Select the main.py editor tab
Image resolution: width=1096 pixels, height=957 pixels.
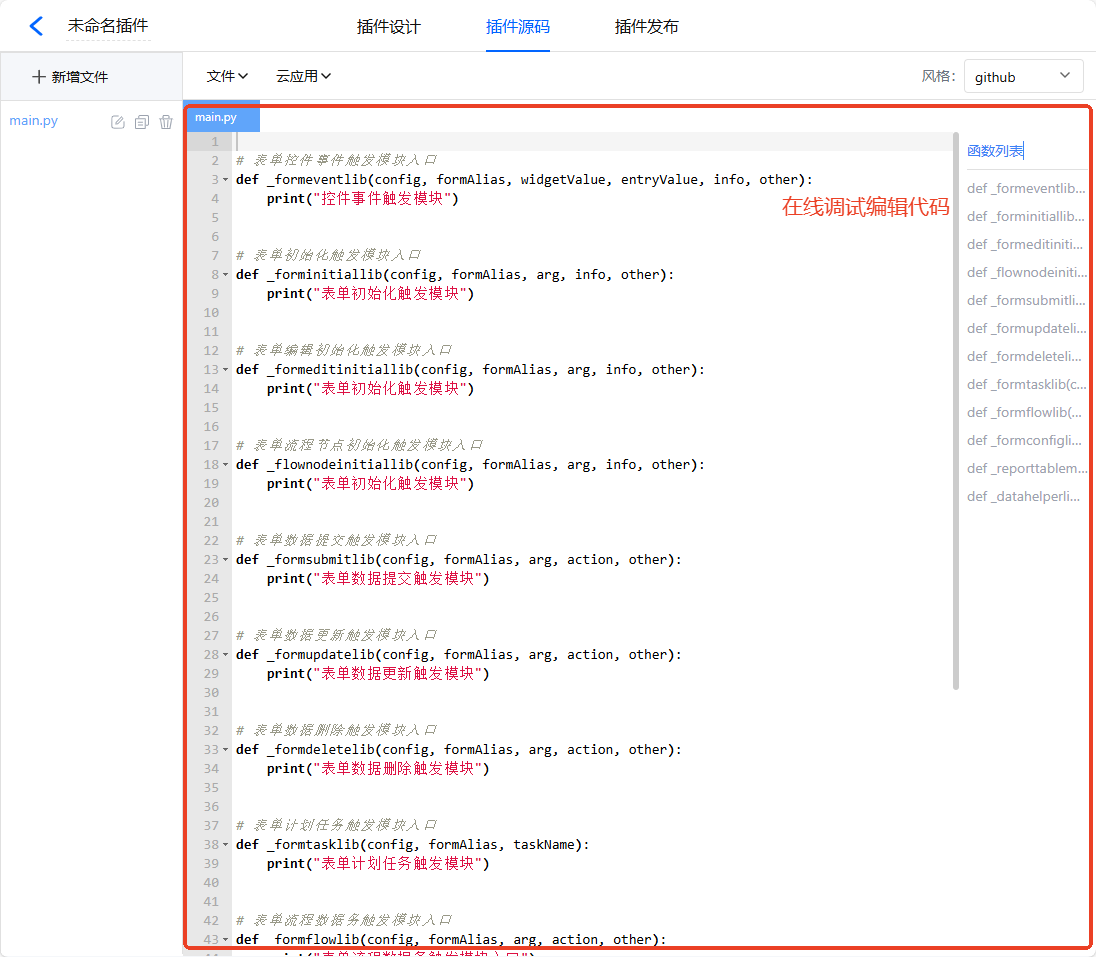217,117
